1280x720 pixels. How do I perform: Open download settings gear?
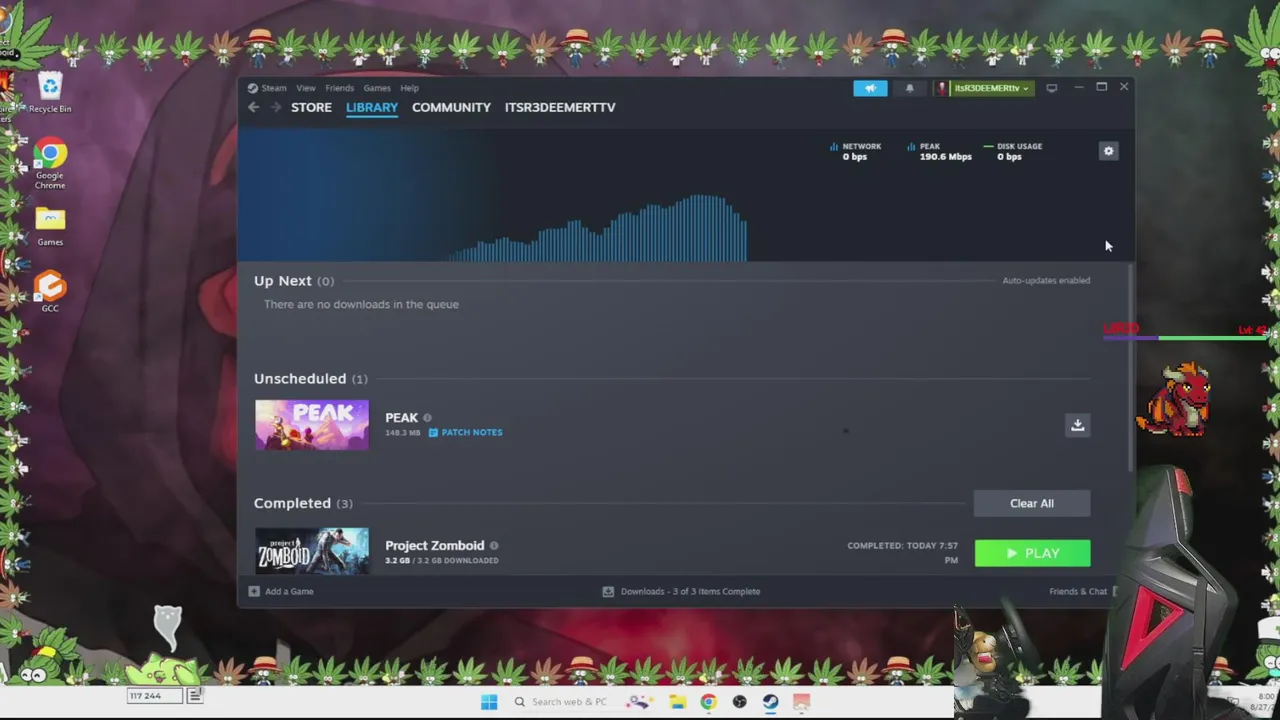click(1108, 151)
